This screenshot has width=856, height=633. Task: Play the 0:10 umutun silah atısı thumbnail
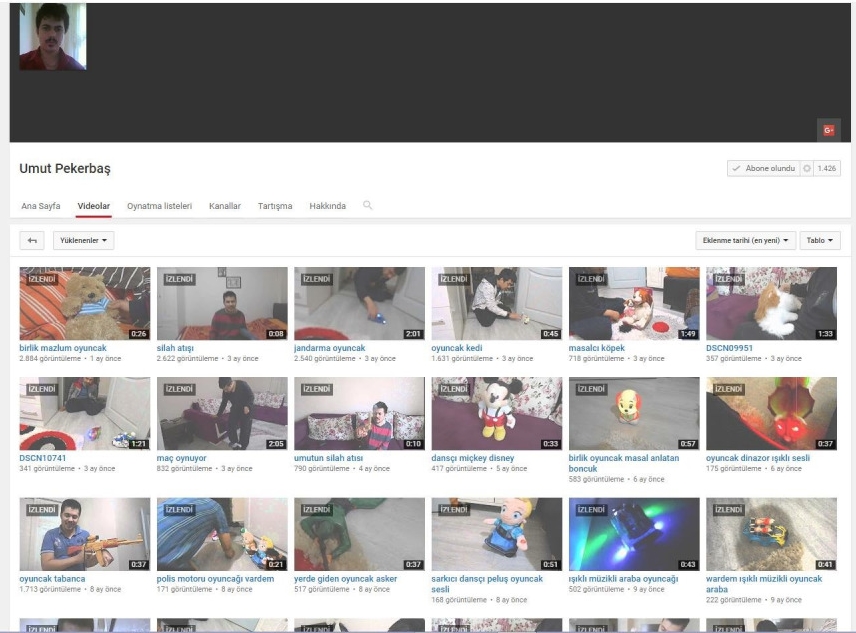[359, 414]
